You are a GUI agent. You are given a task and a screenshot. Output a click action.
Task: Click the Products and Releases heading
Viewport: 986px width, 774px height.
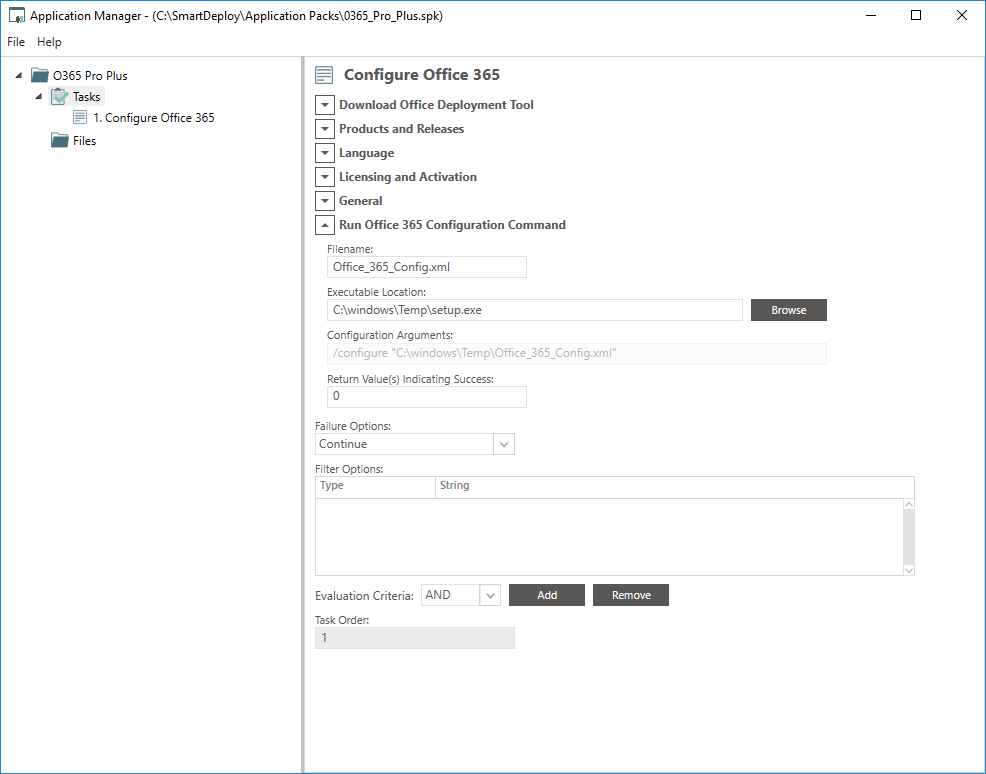[x=401, y=129]
